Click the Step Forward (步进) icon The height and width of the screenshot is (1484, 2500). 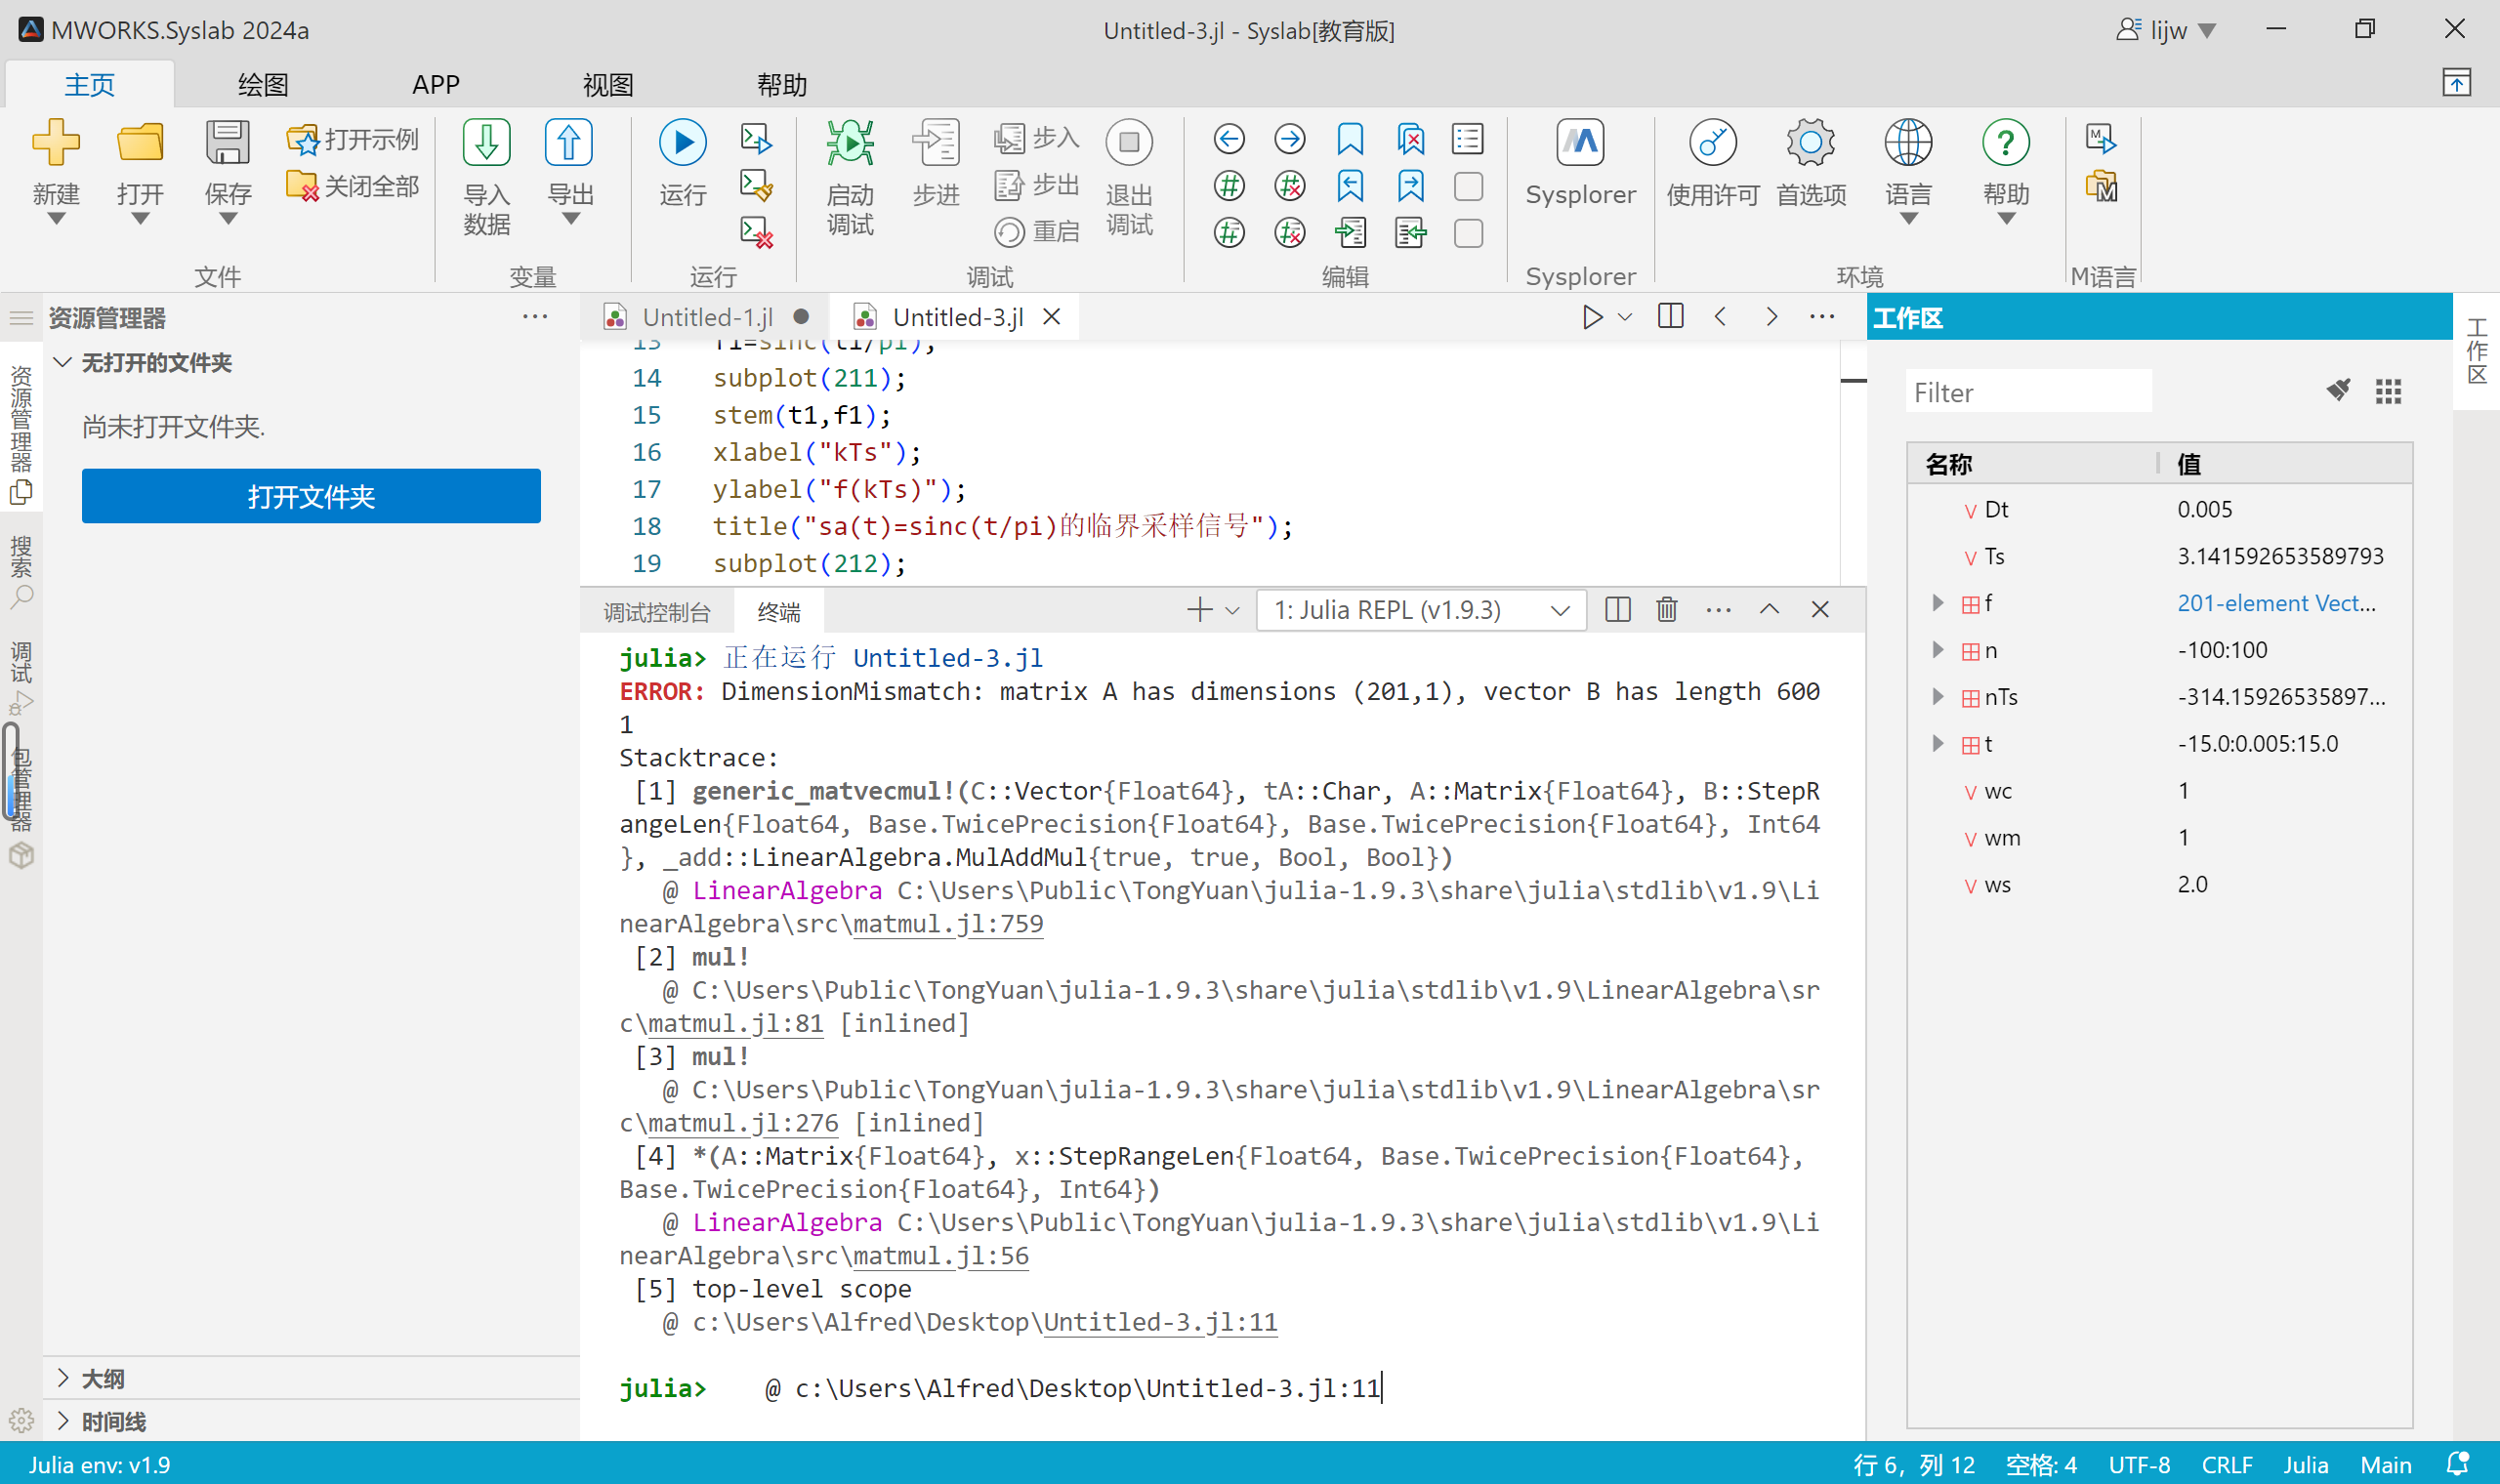pos(936,142)
